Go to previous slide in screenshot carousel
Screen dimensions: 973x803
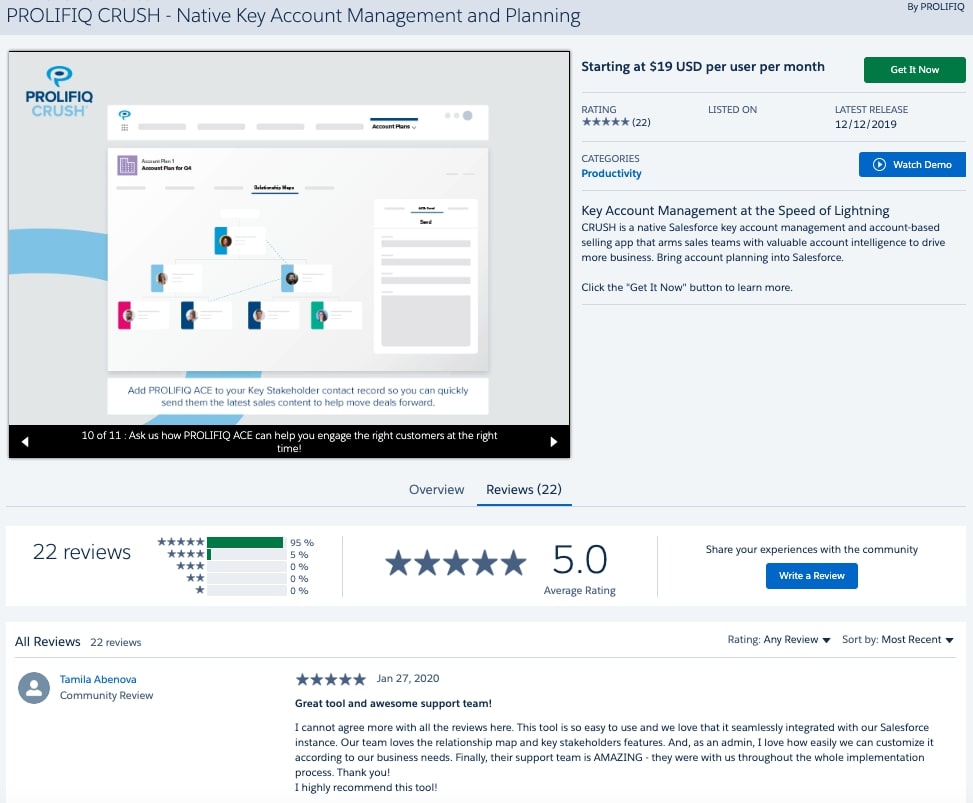[x=25, y=442]
